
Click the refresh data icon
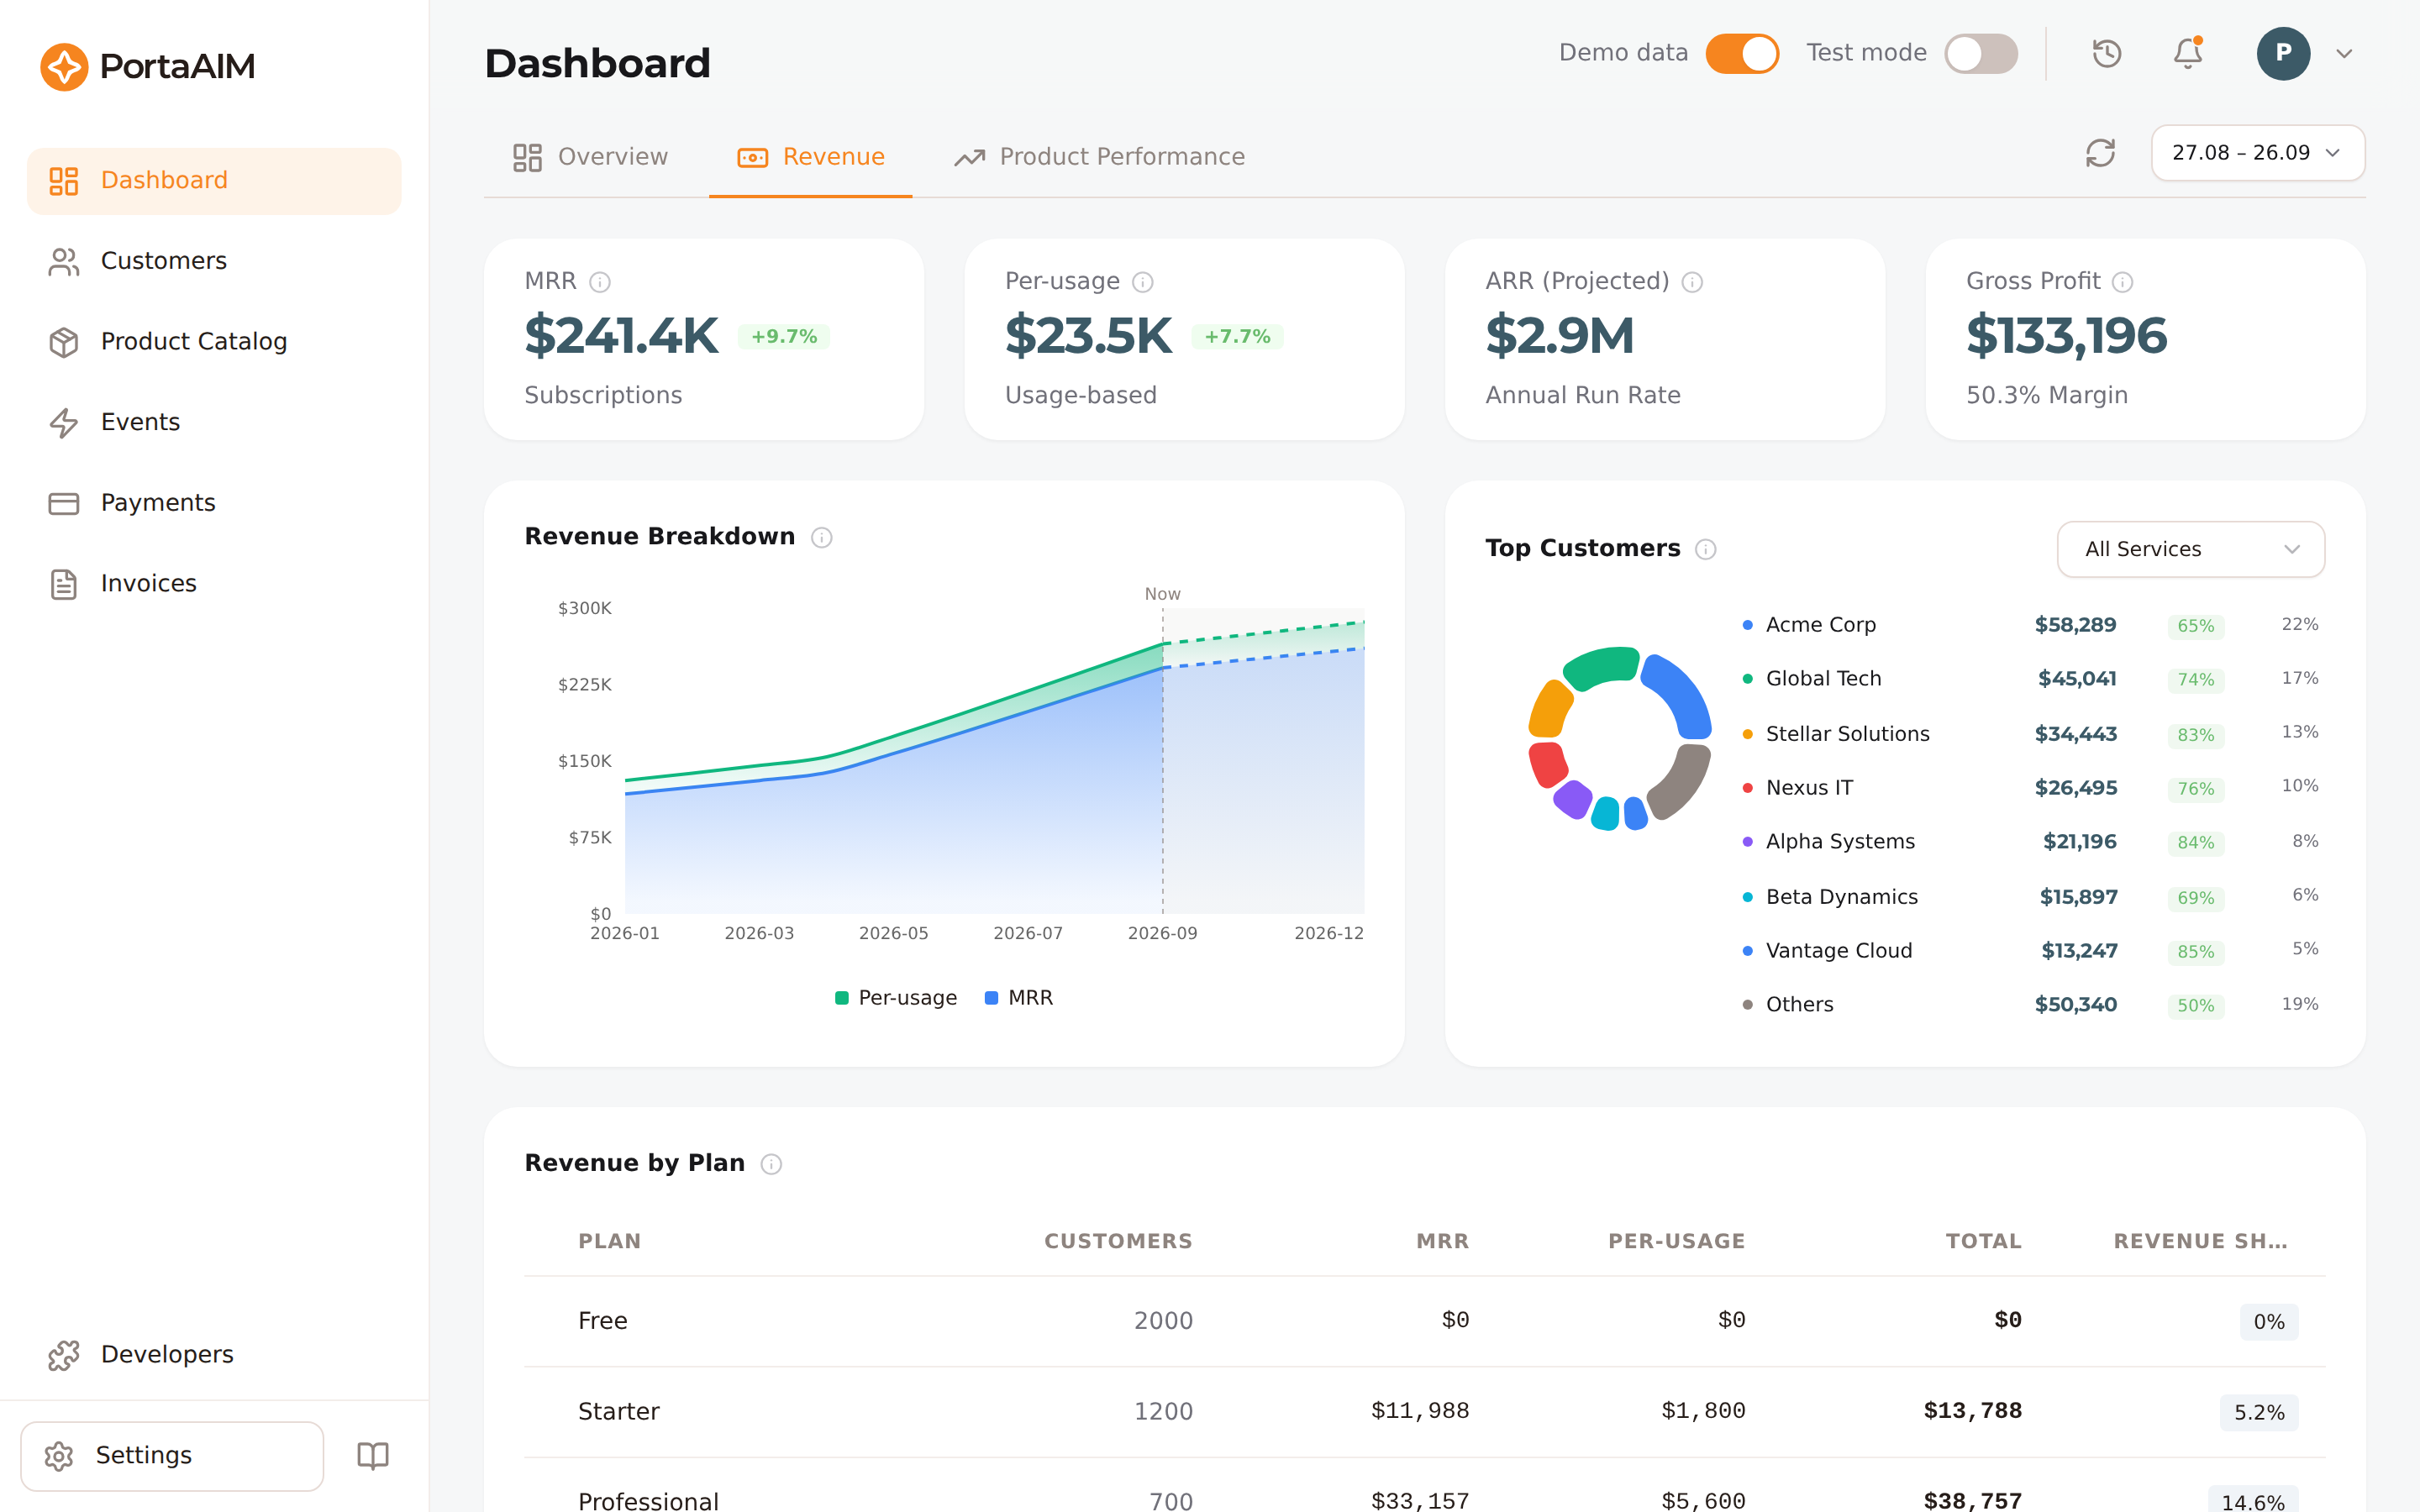click(x=2100, y=153)
